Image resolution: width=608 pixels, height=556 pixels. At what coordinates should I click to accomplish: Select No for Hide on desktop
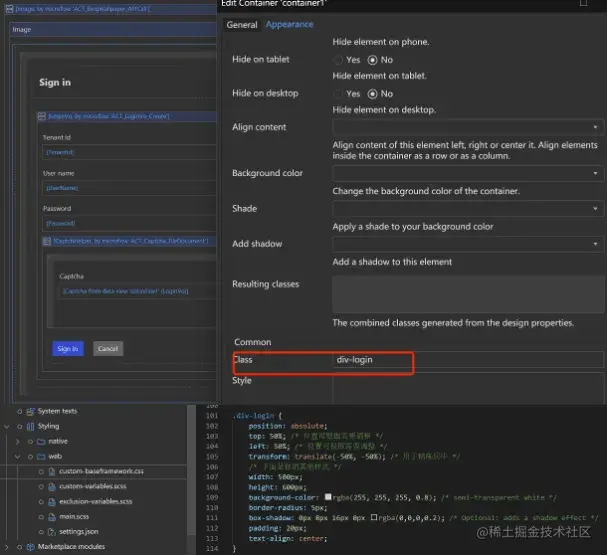[372, 94]
